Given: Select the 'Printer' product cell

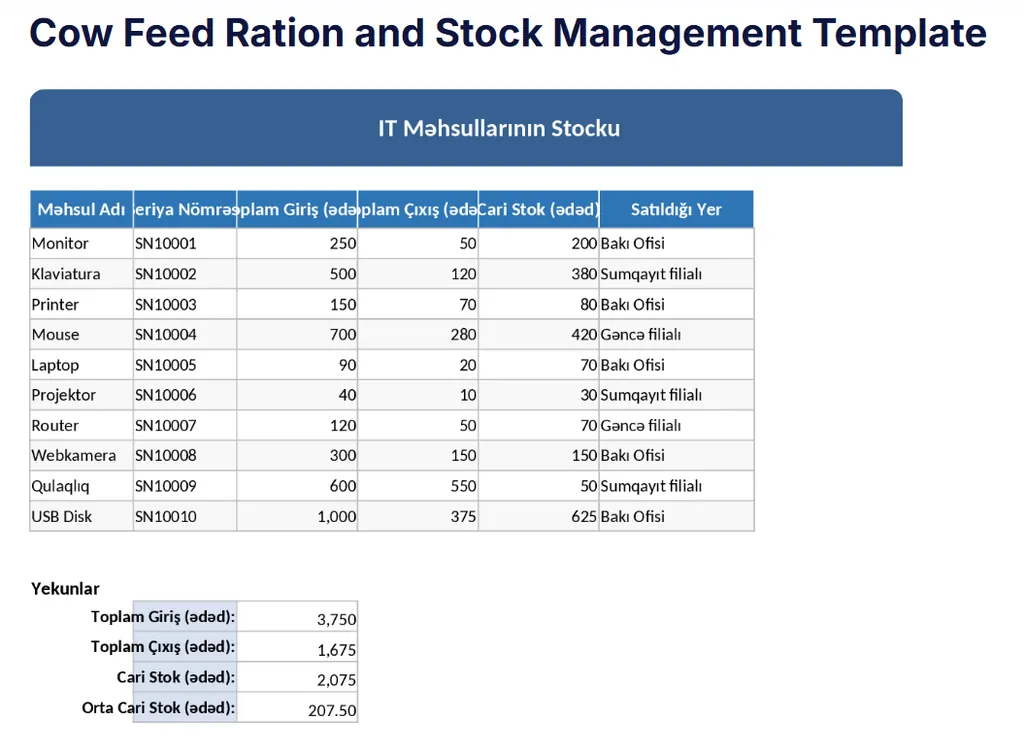Looking at the screenshot, I should point(81,304).
